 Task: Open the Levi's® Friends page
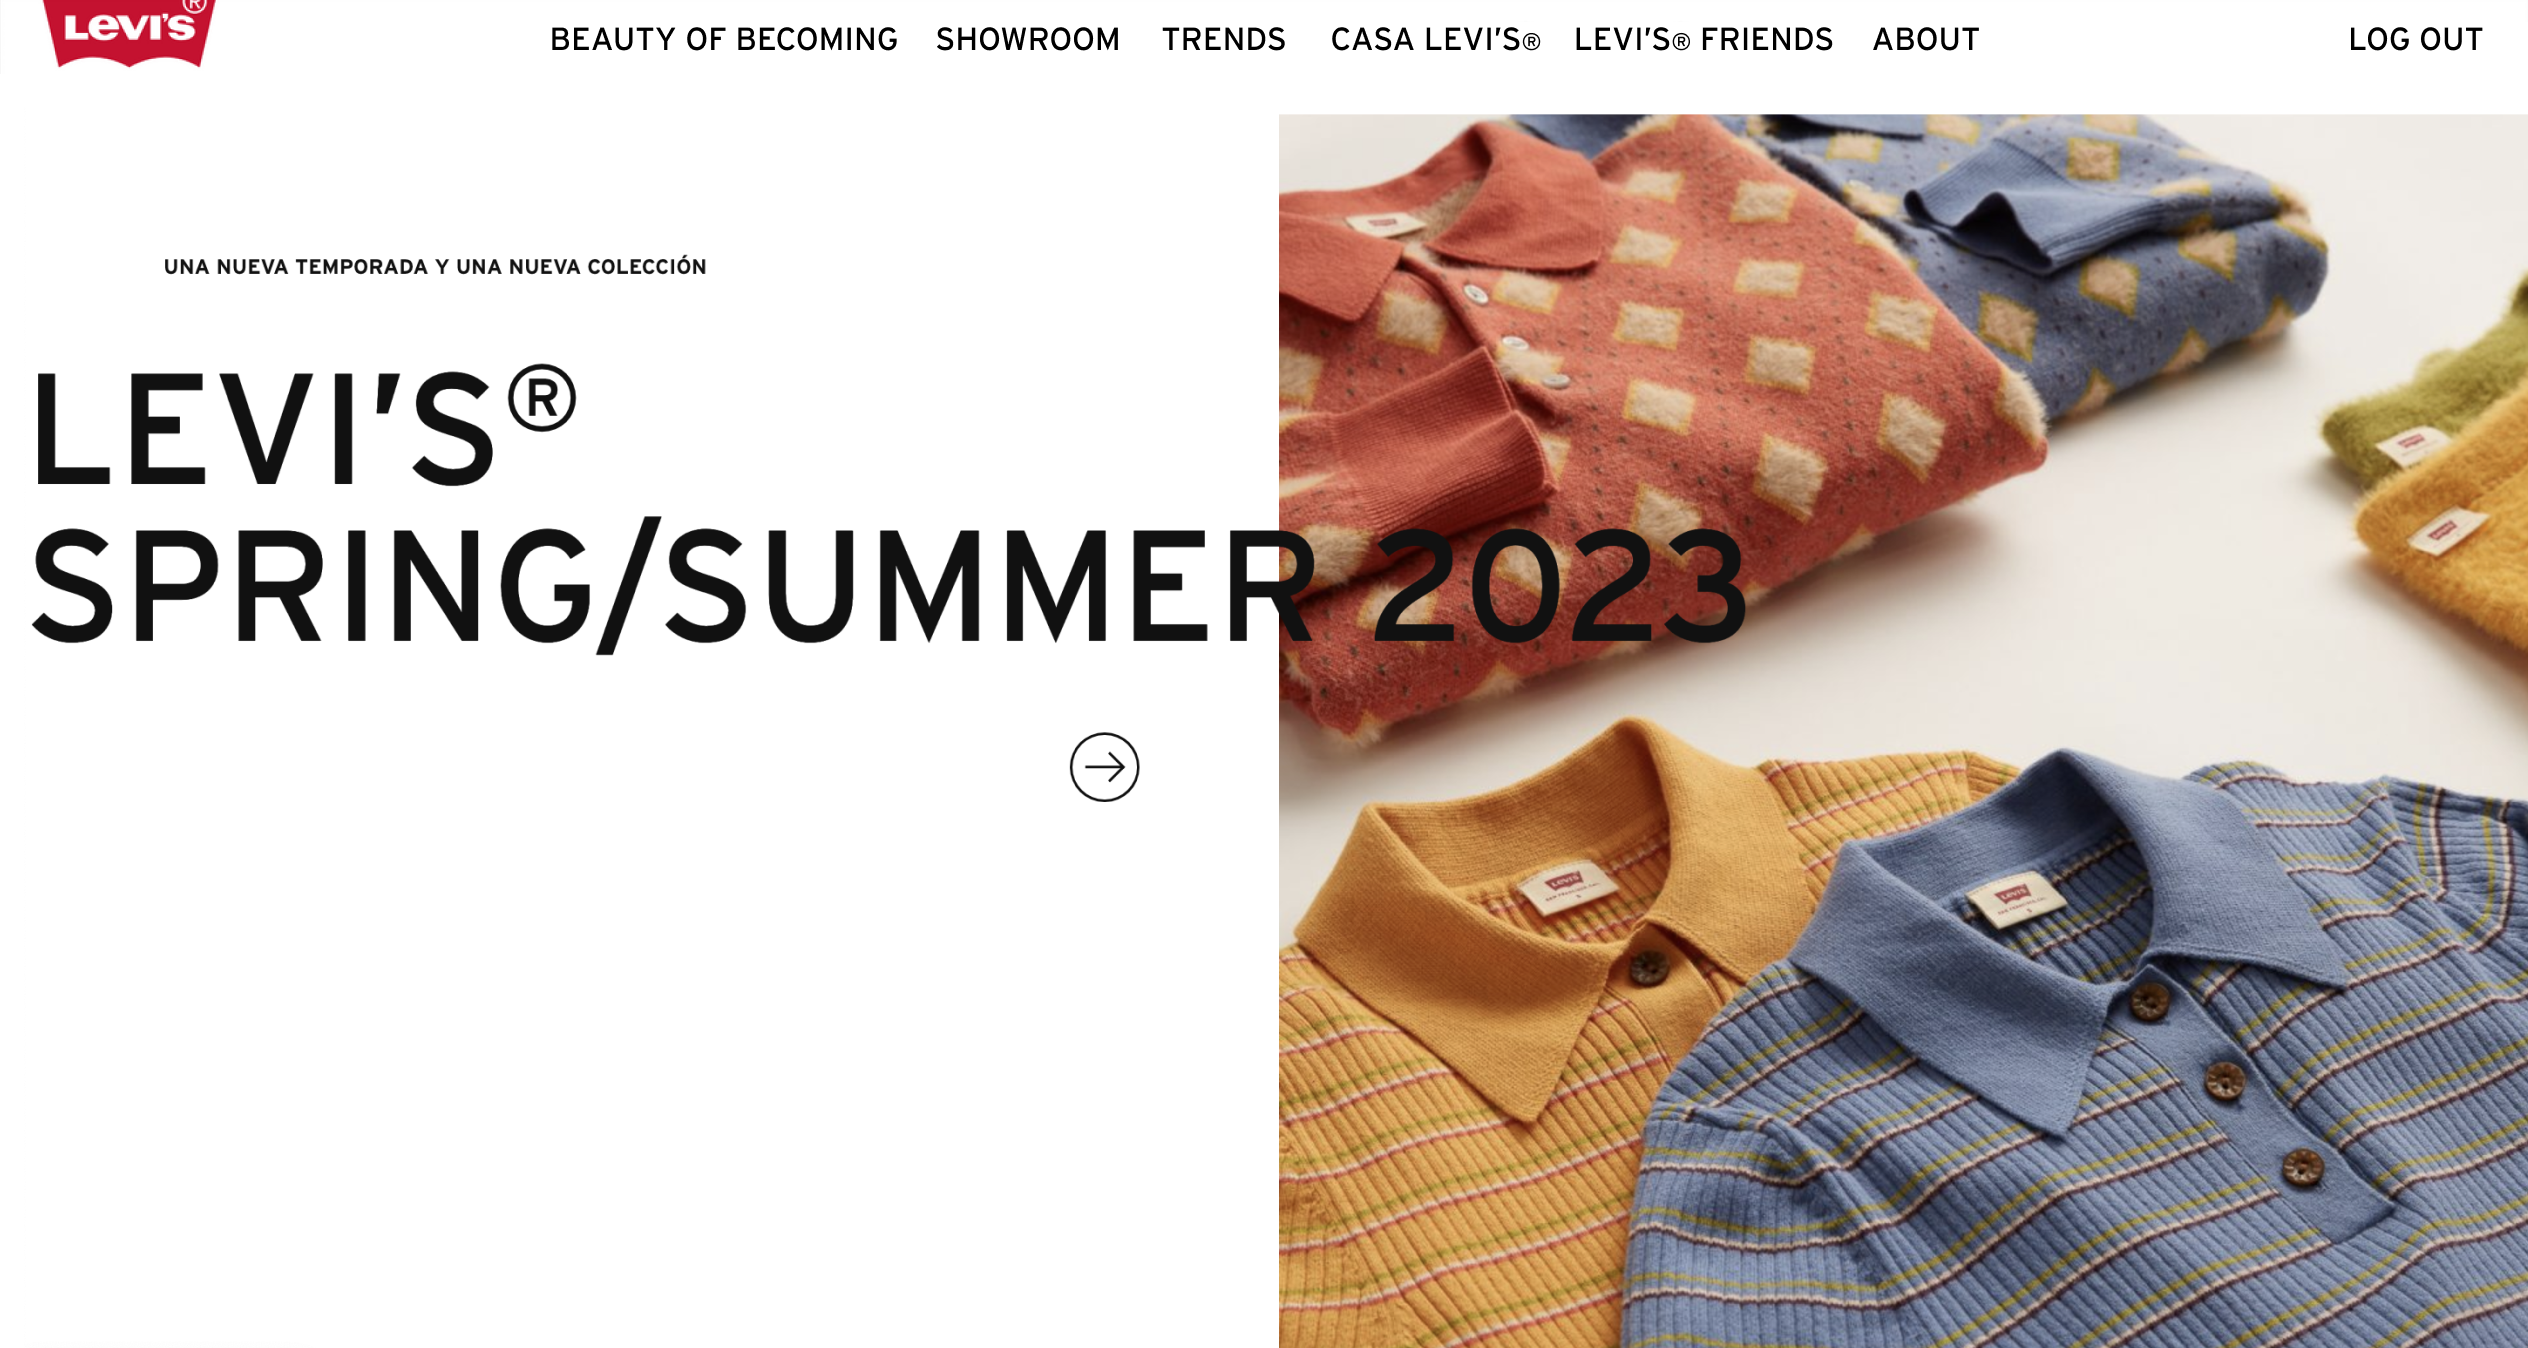click(1703, 39)
